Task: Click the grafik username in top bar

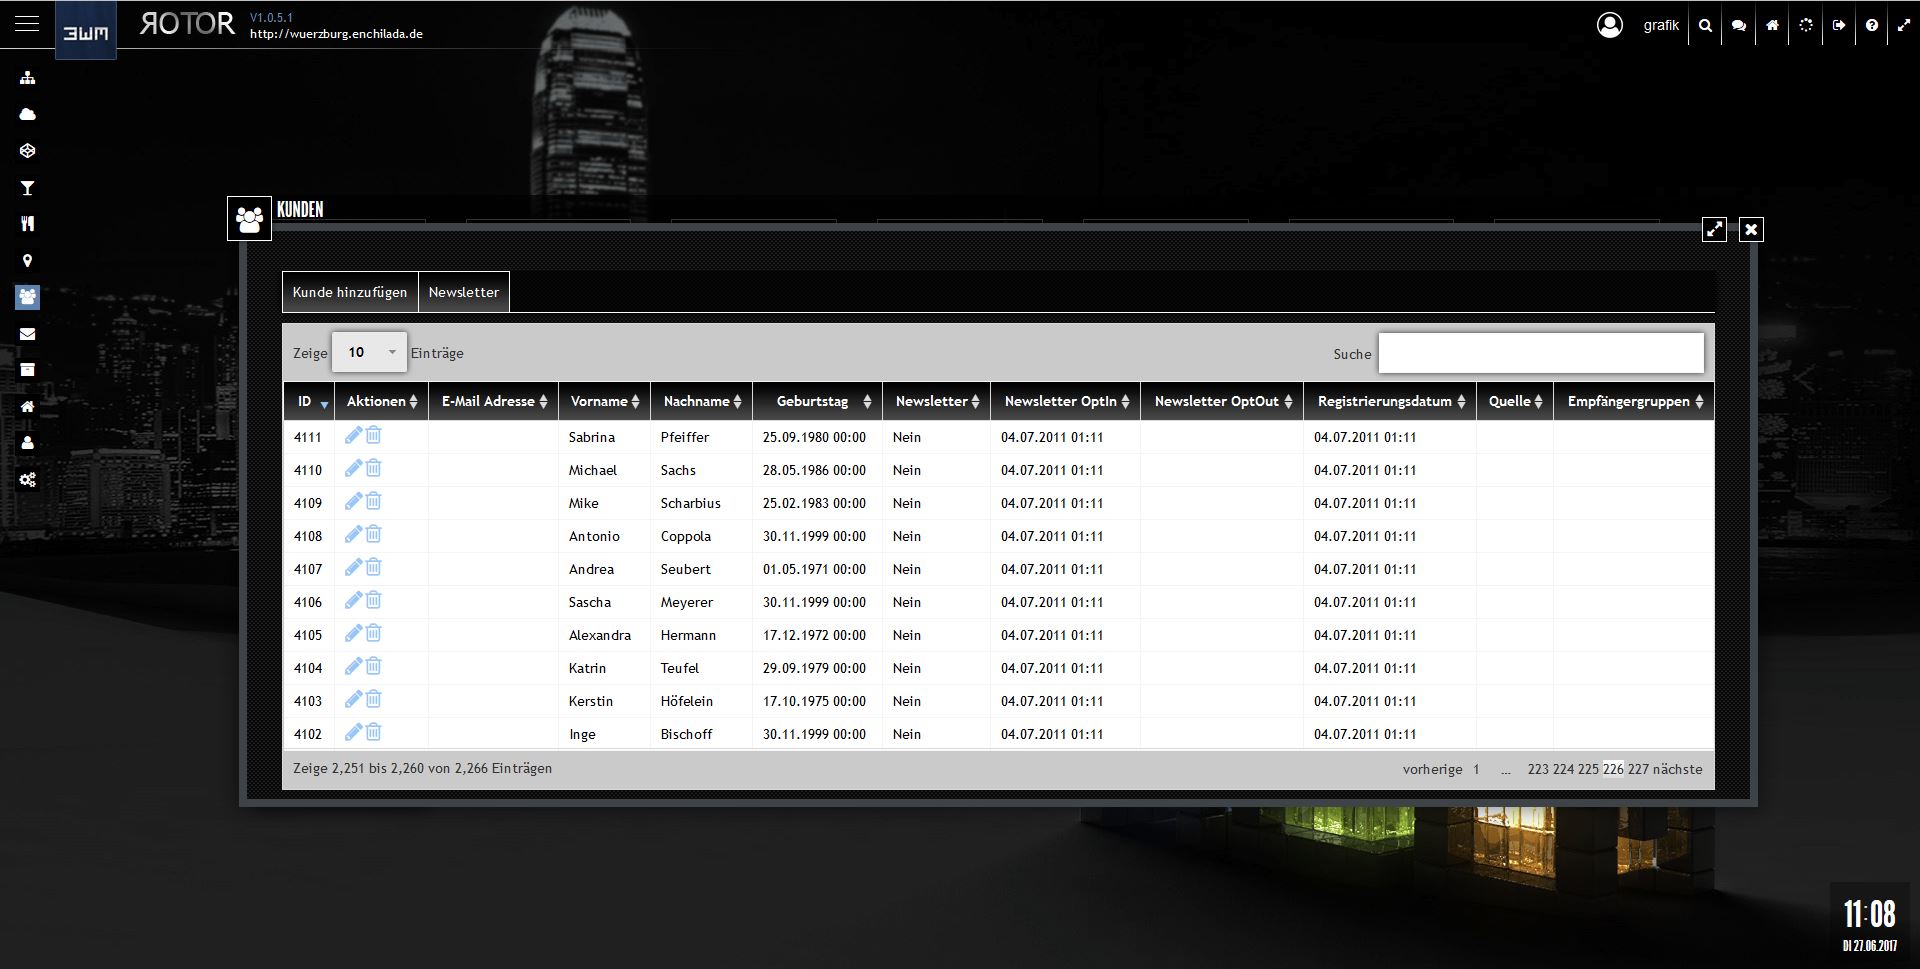Action: pos(1661,25)
